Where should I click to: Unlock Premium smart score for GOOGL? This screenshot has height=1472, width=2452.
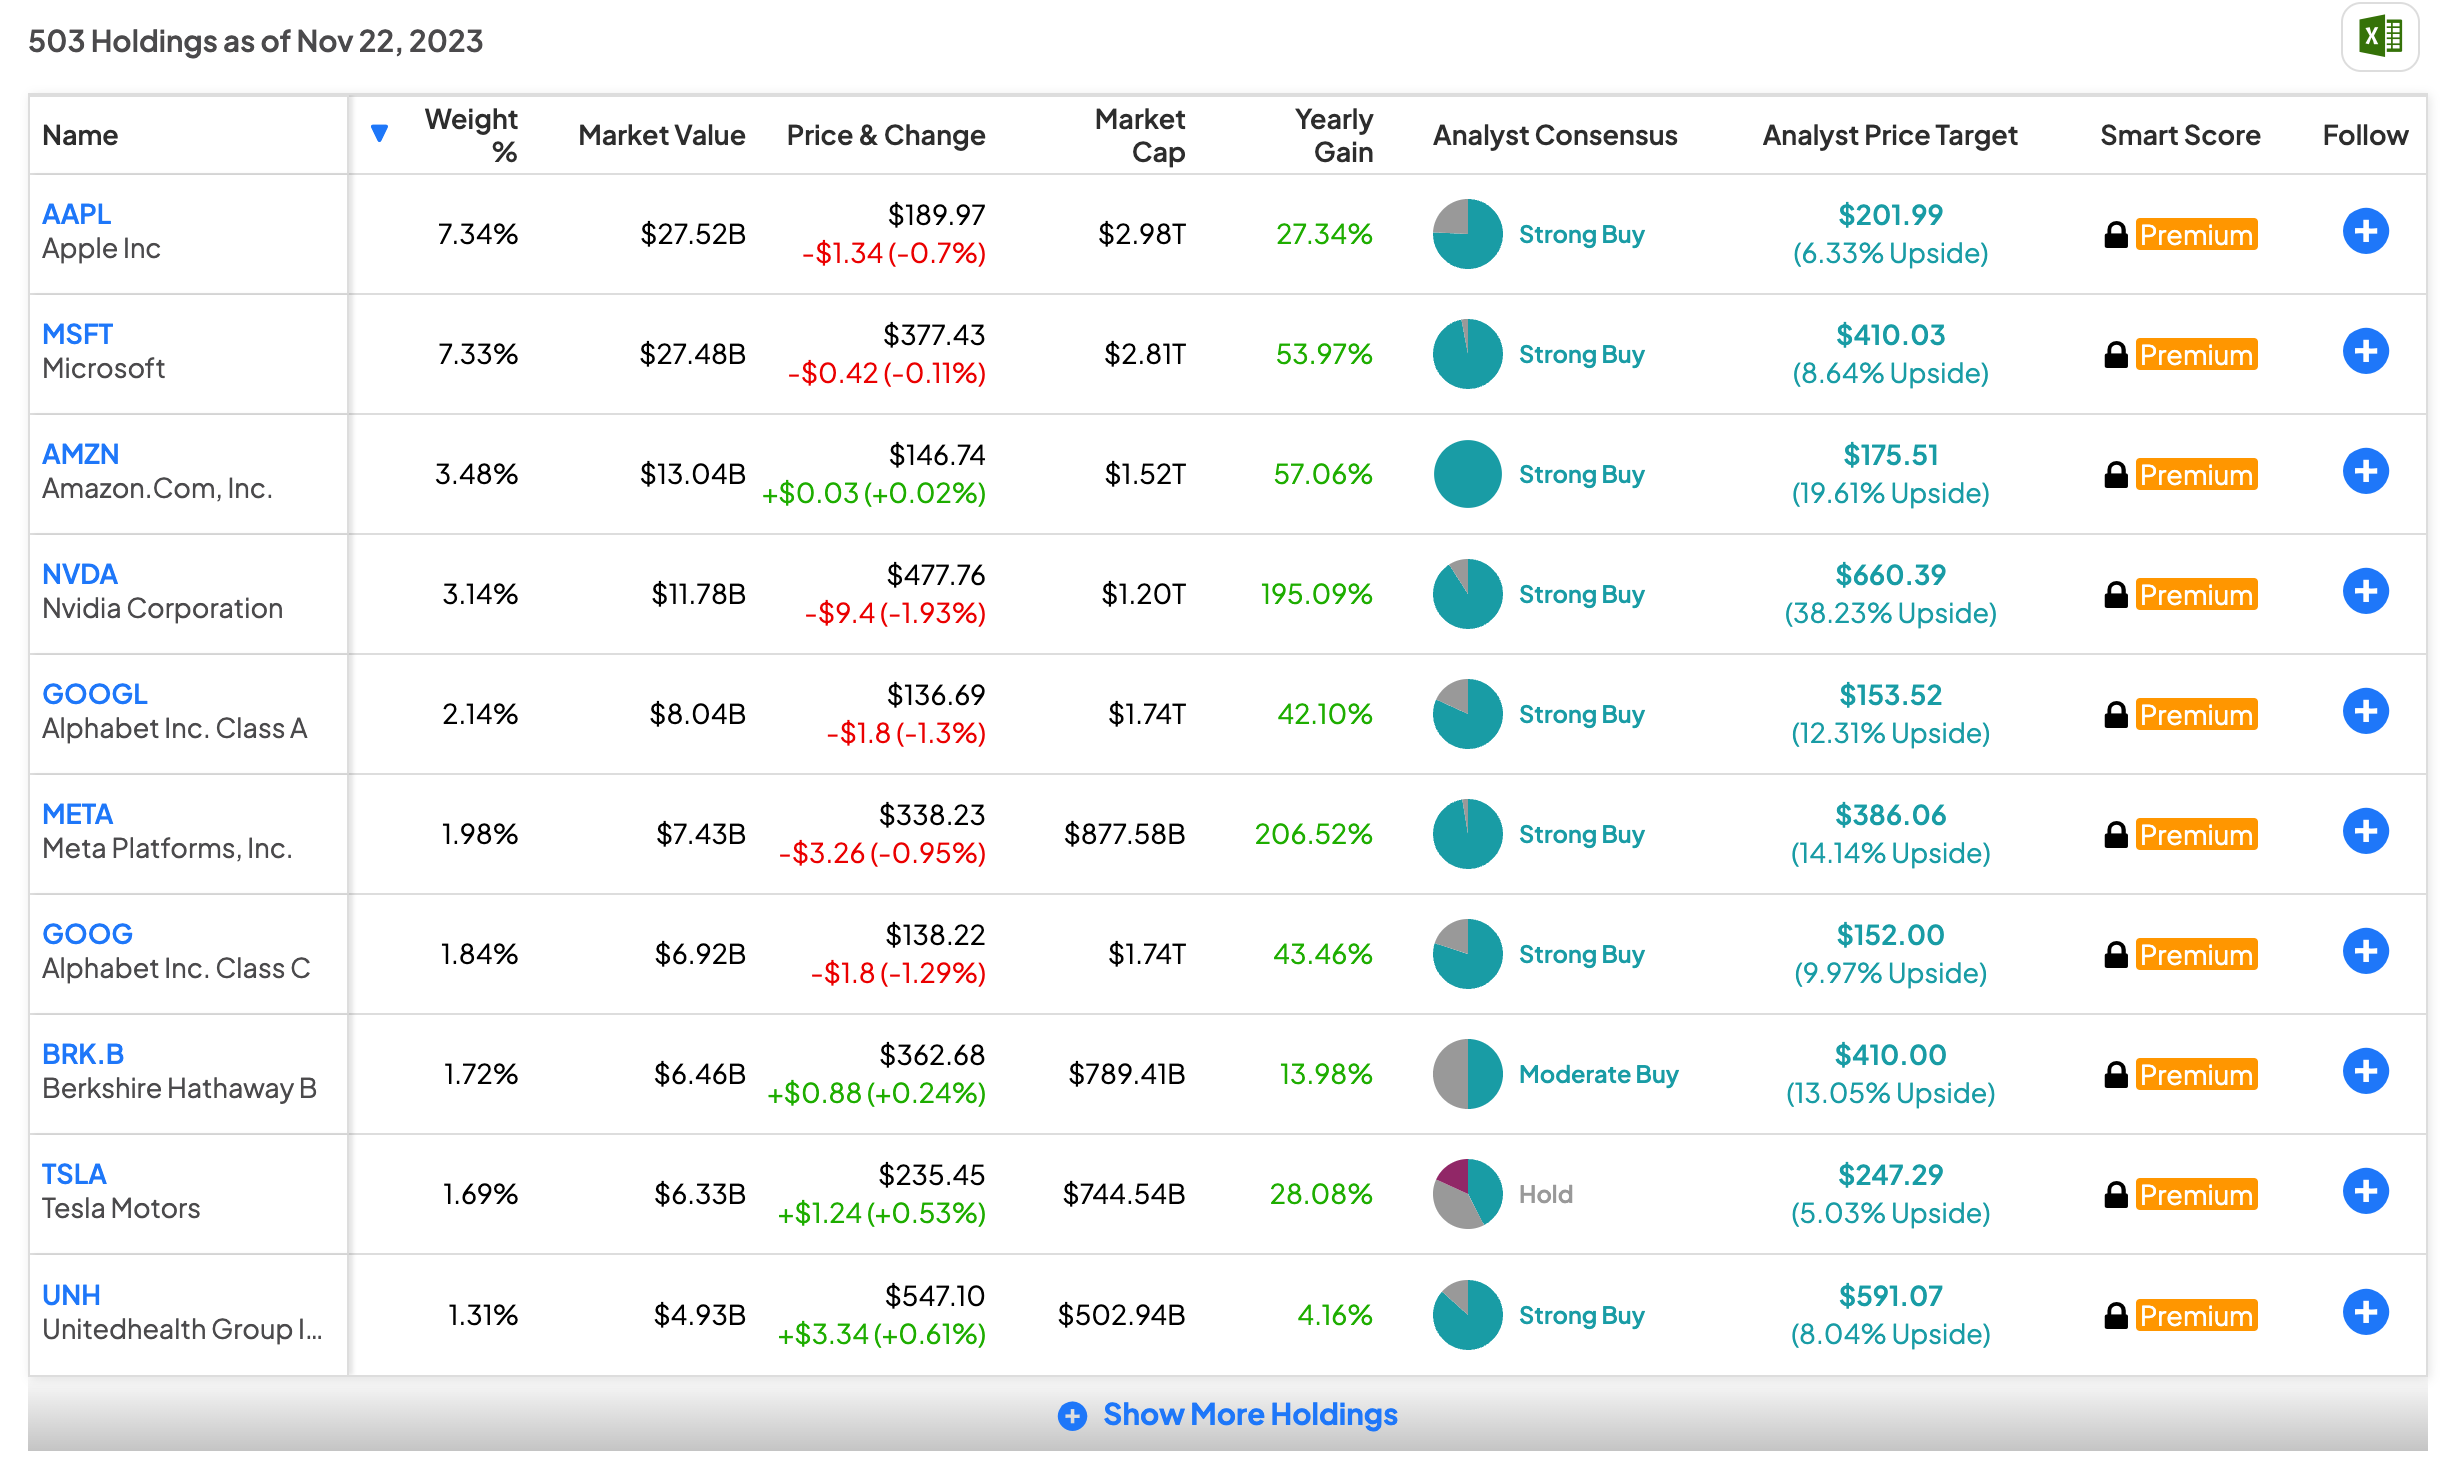[2196, 715]
